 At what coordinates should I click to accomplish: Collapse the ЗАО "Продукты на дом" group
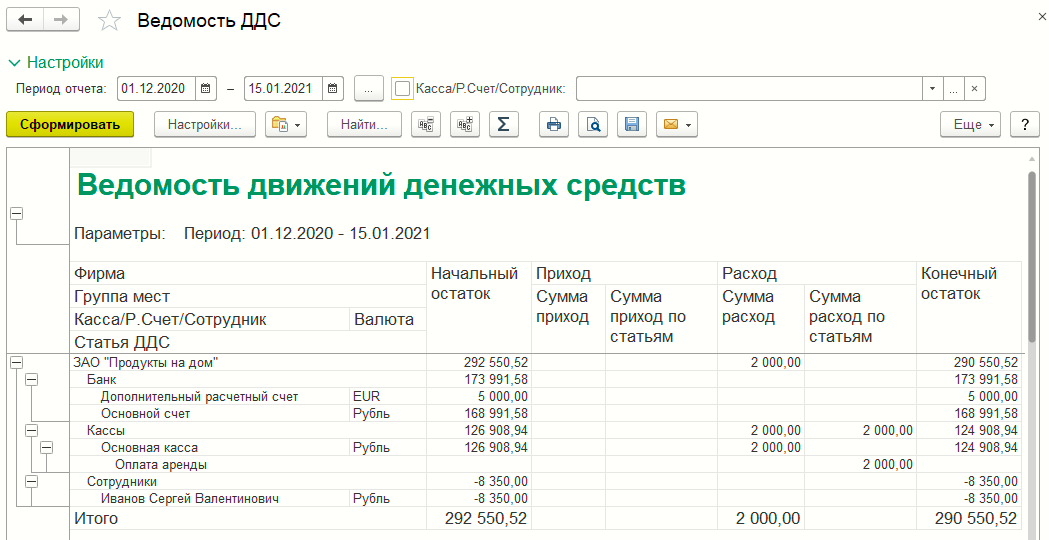(16, 364)
